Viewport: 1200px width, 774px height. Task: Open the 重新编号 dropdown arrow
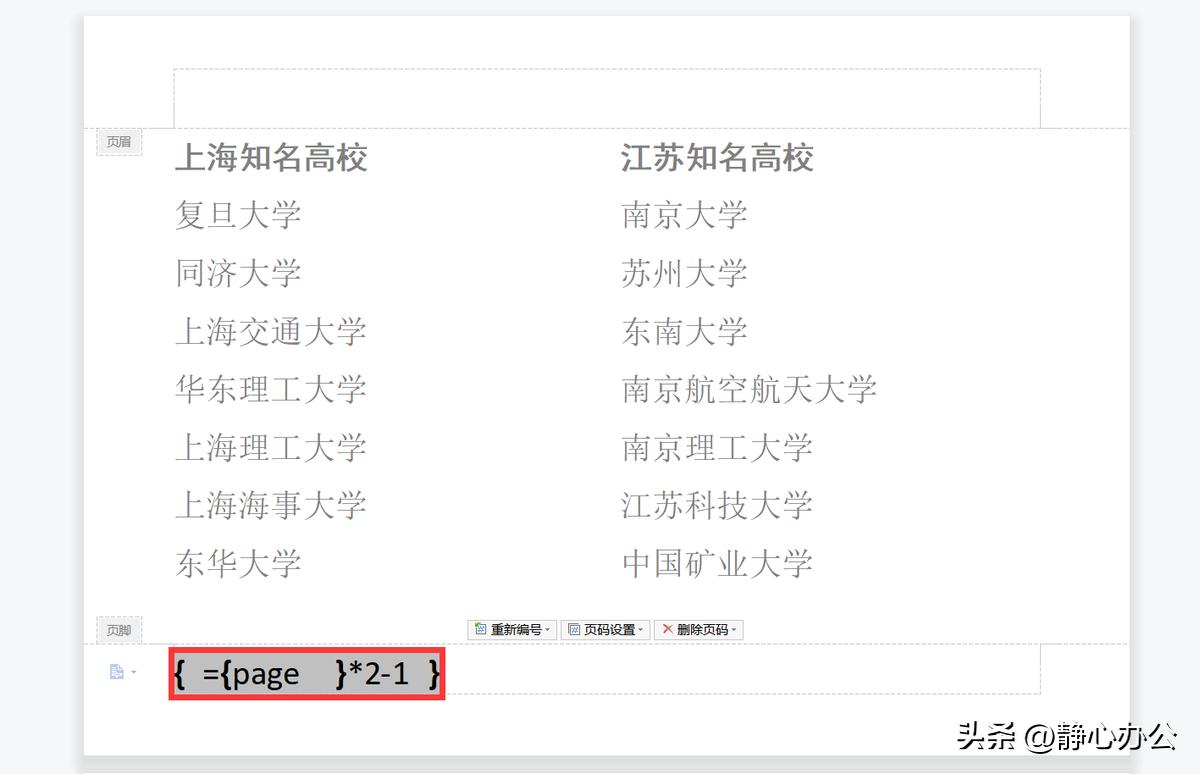[x=547, y=629]
